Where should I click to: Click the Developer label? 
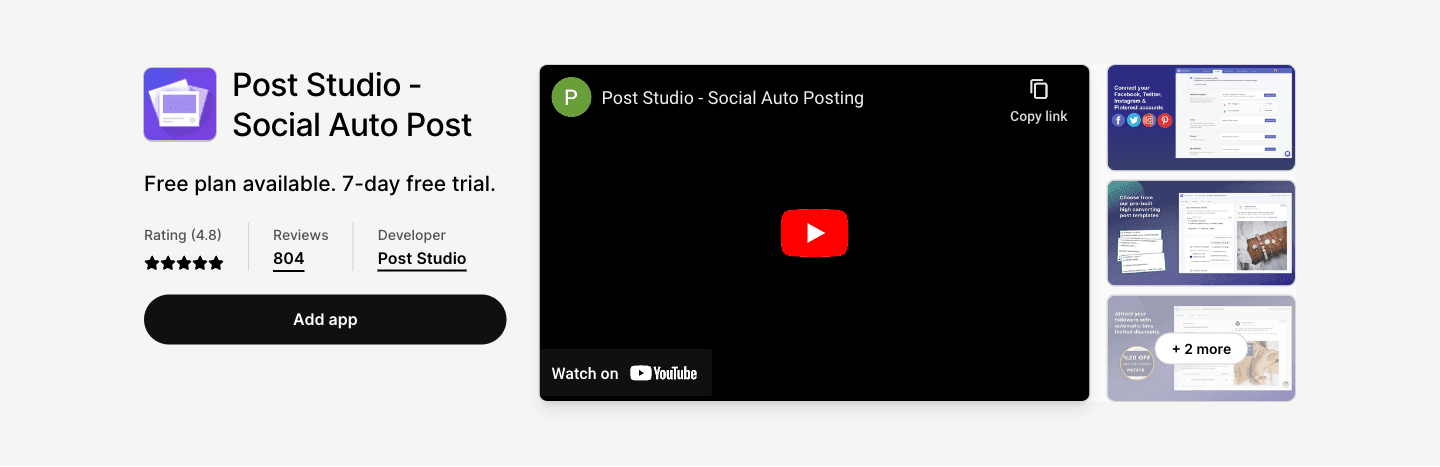[x=412, y=235]
